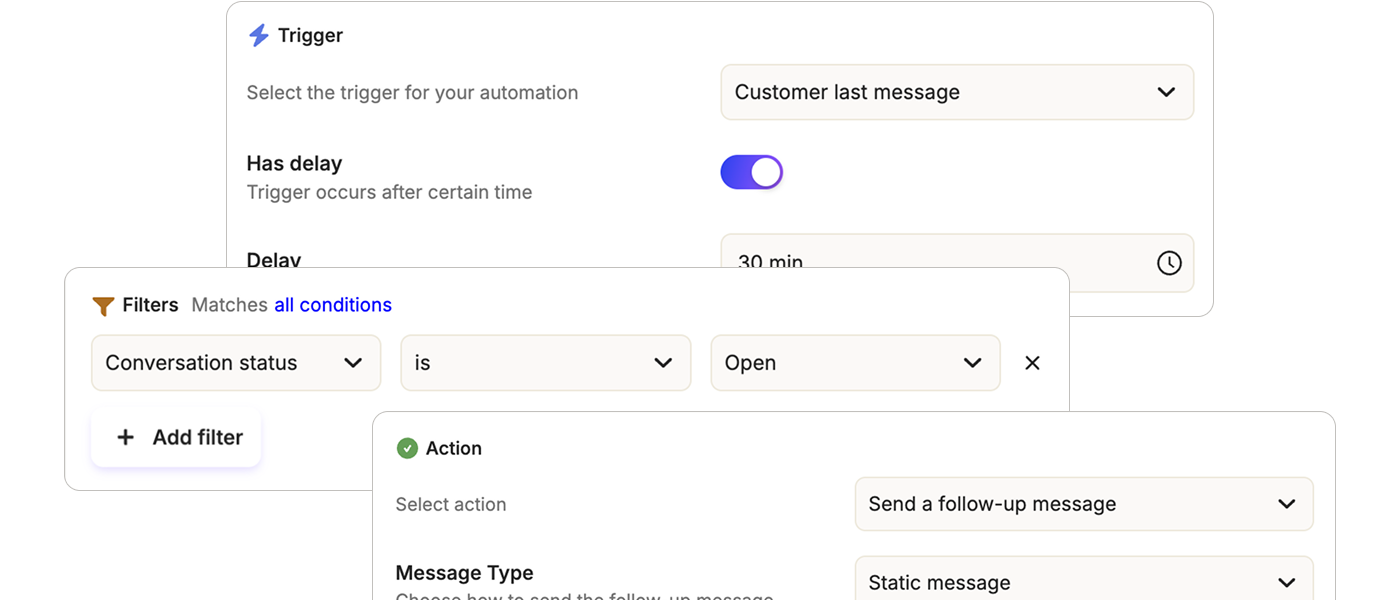The width and height of the screenshot is (1400, 600).
Task: Click the clock icon in Delay field
Action: click(x=1168, y=263)
